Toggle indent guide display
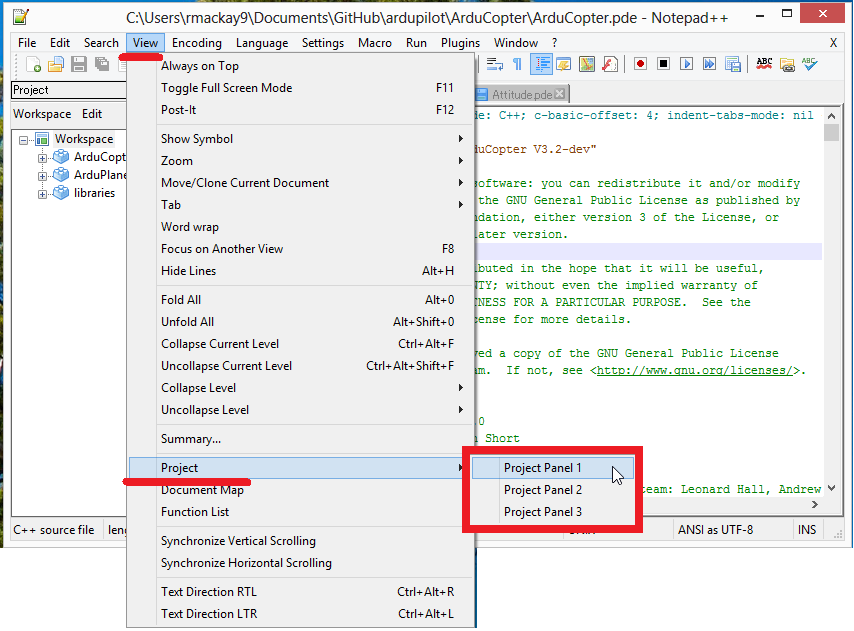Screen dimensions: 854x631 [541, 63]
